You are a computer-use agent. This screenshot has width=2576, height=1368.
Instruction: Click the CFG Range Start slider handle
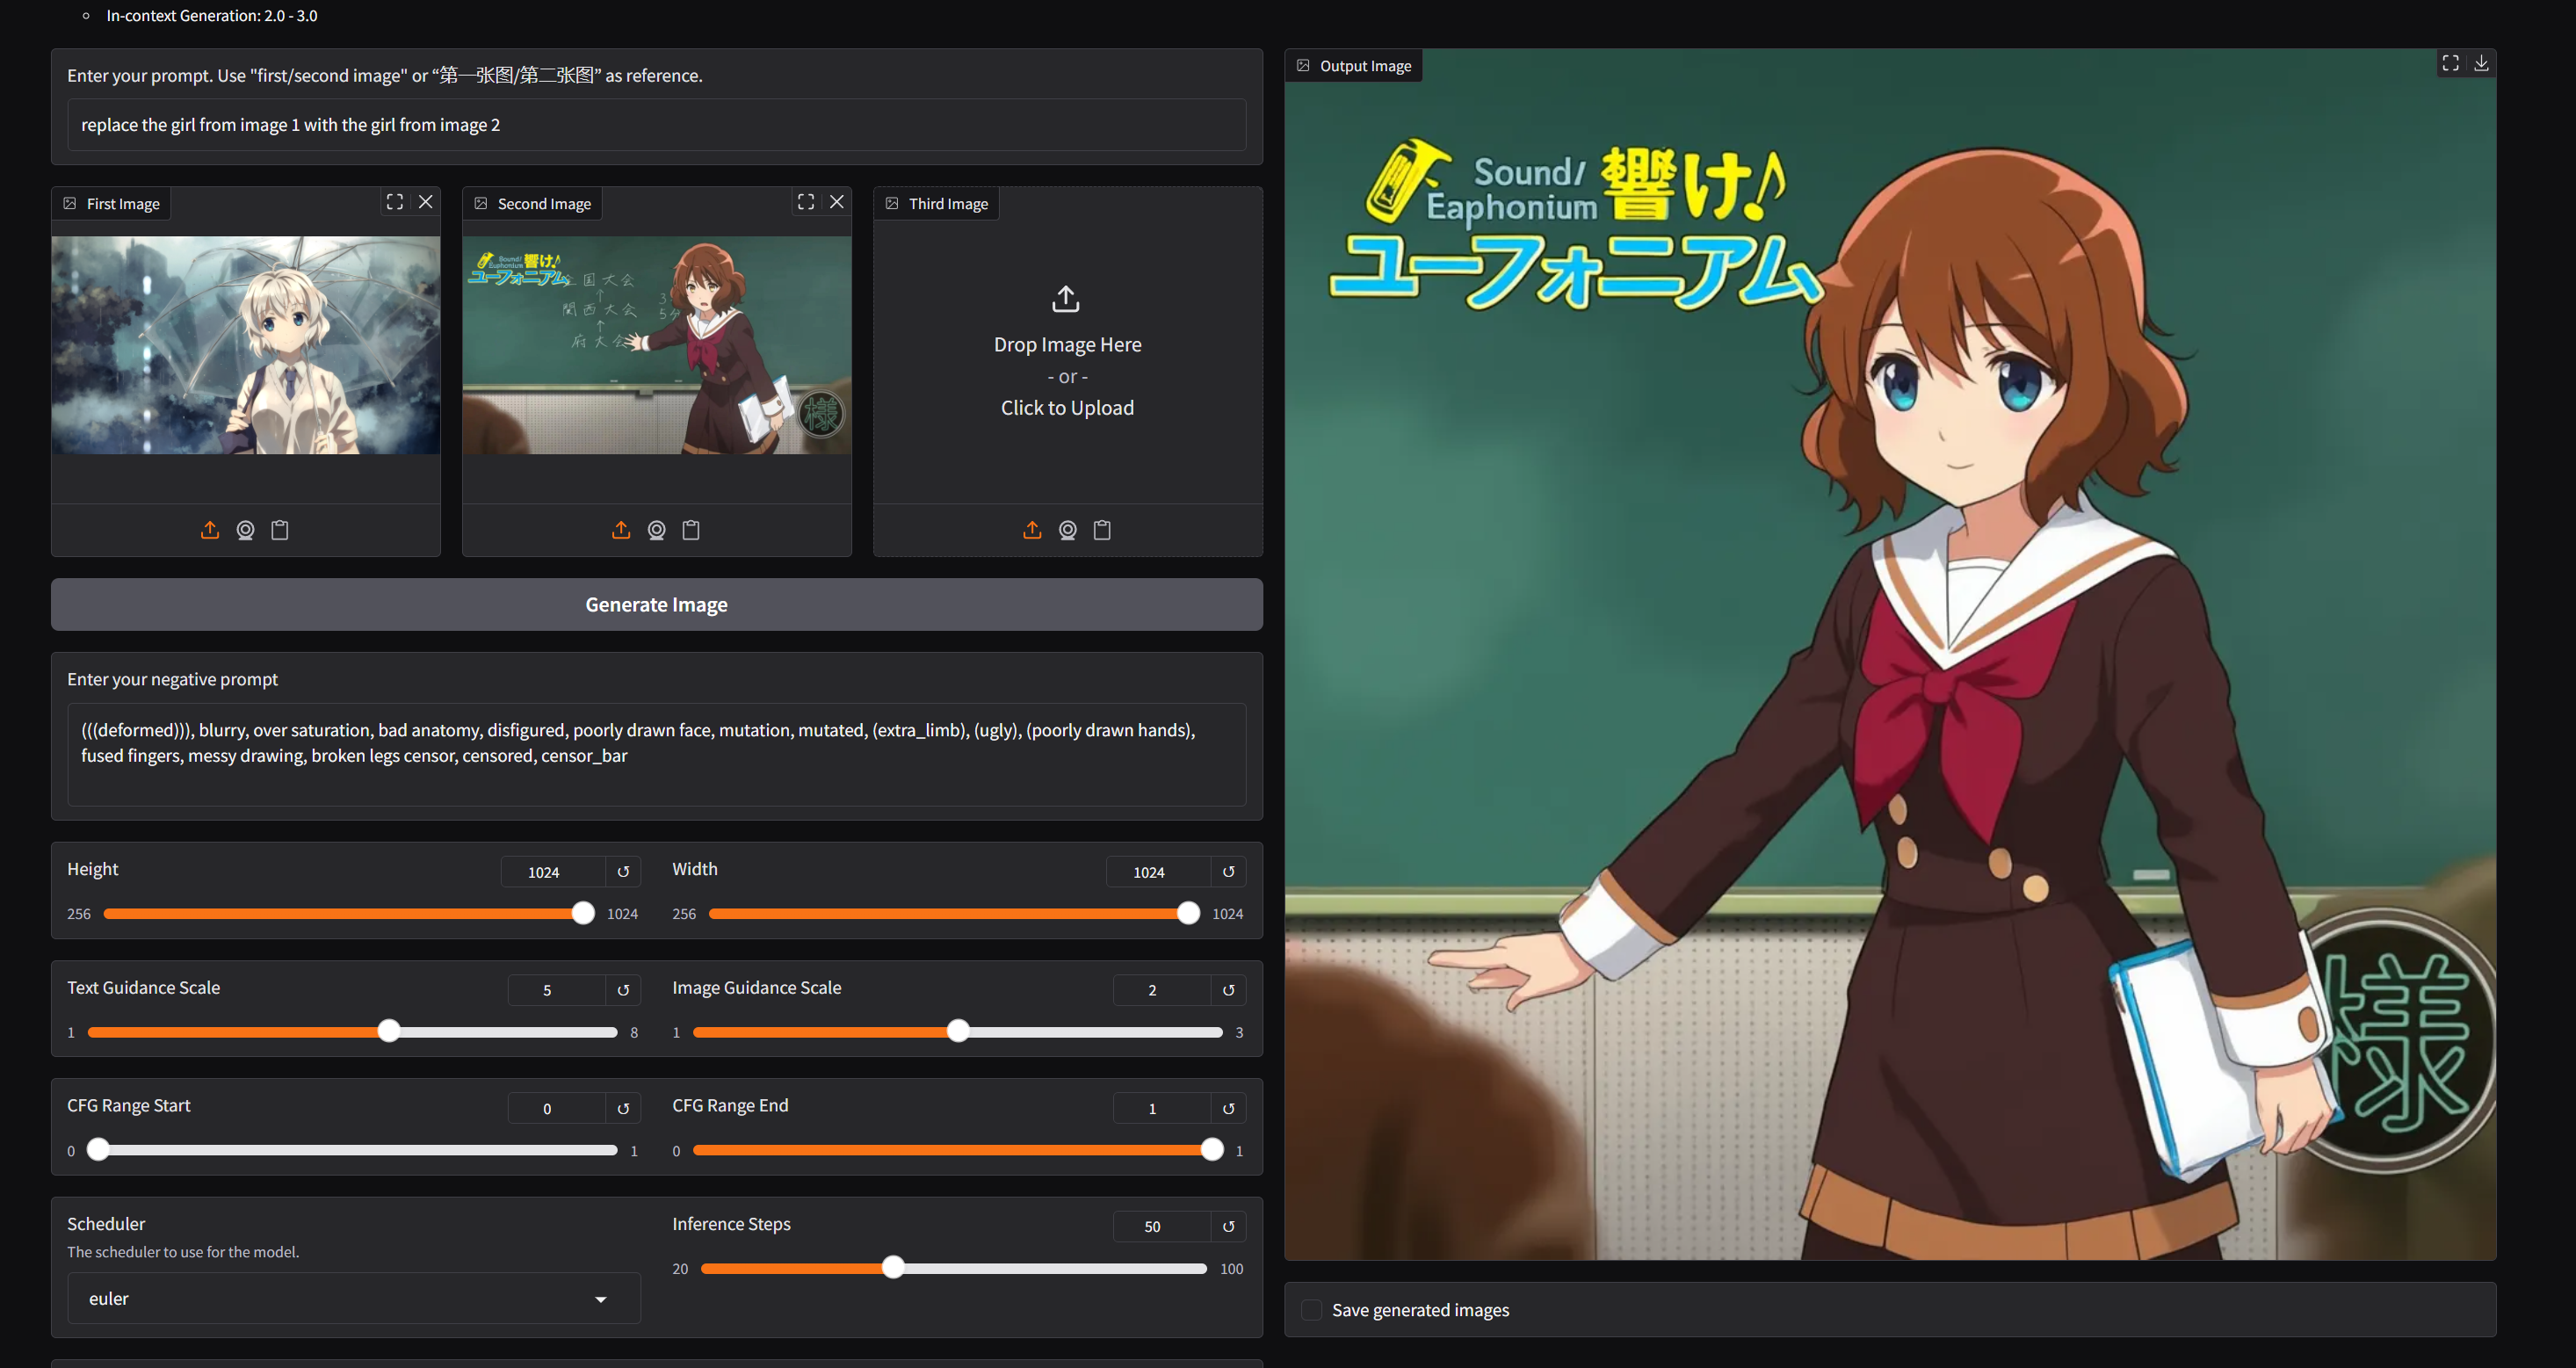coord(97,1149)
